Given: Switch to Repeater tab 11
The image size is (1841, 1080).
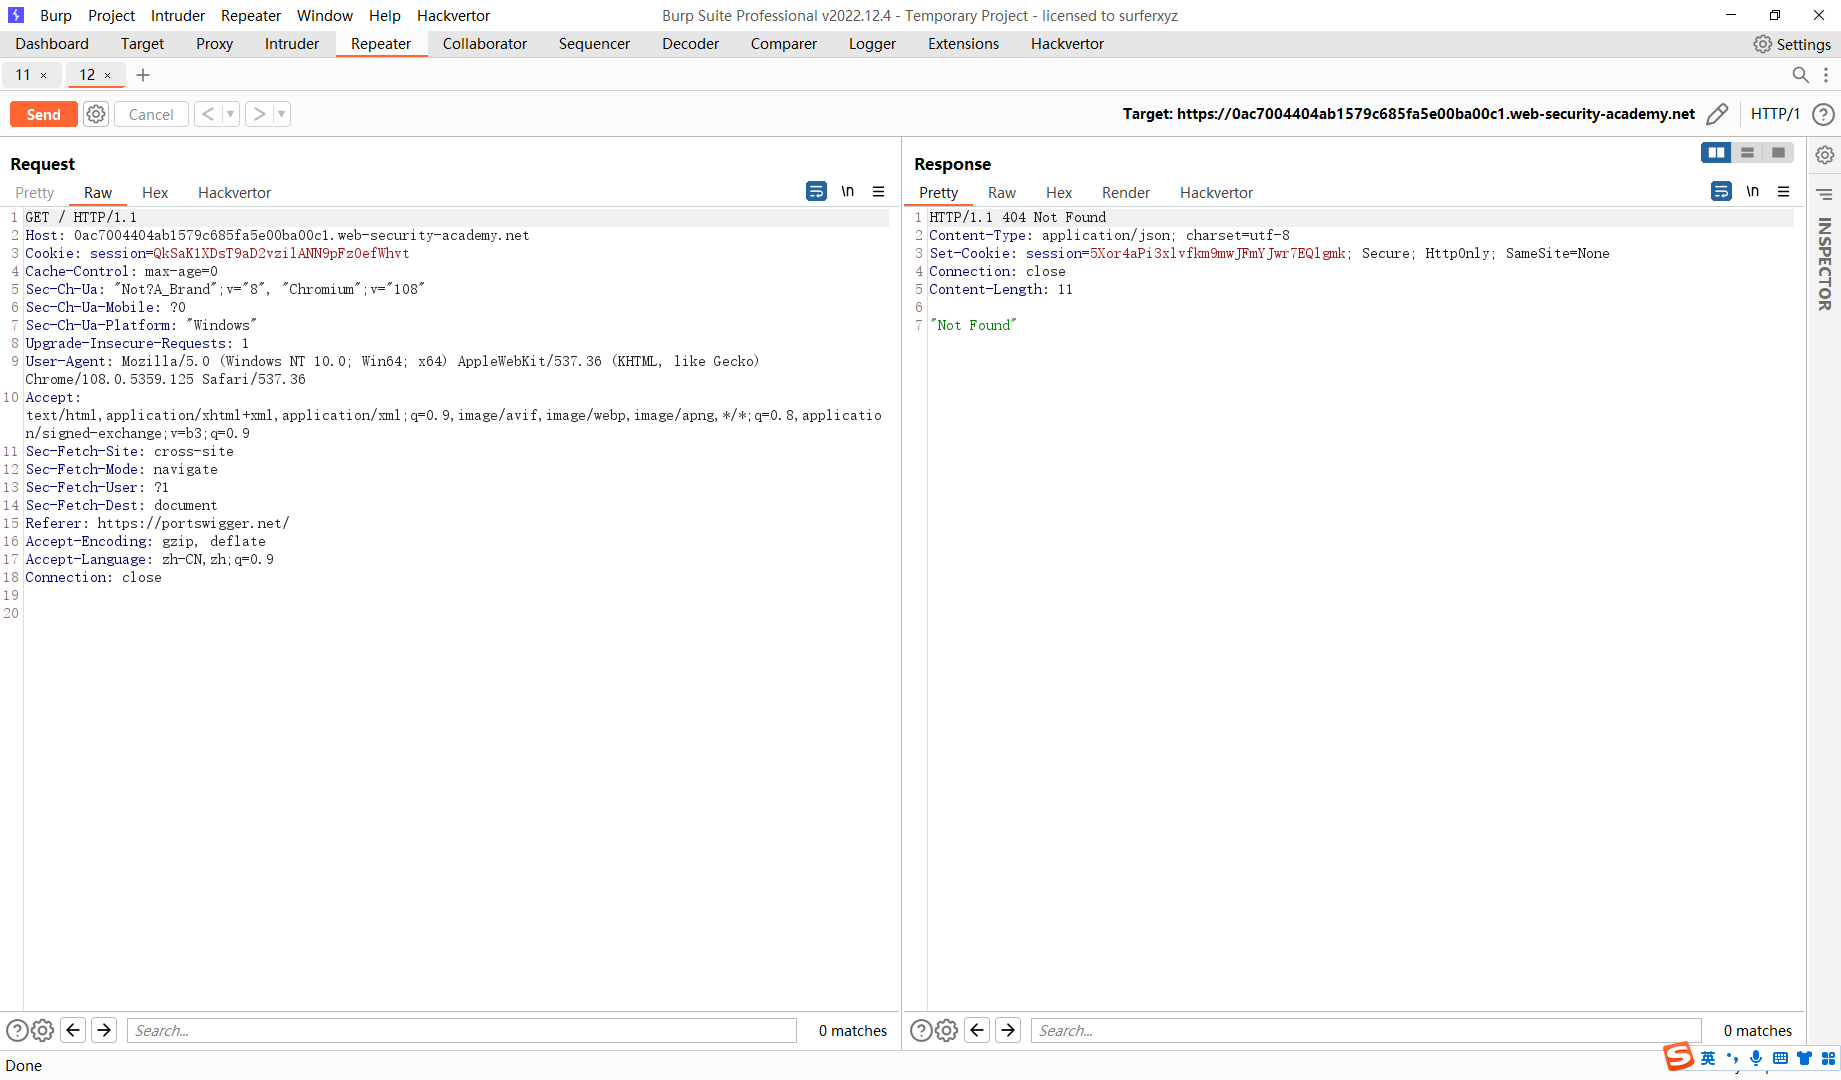Looking at the screenshot, I should 23,75.
